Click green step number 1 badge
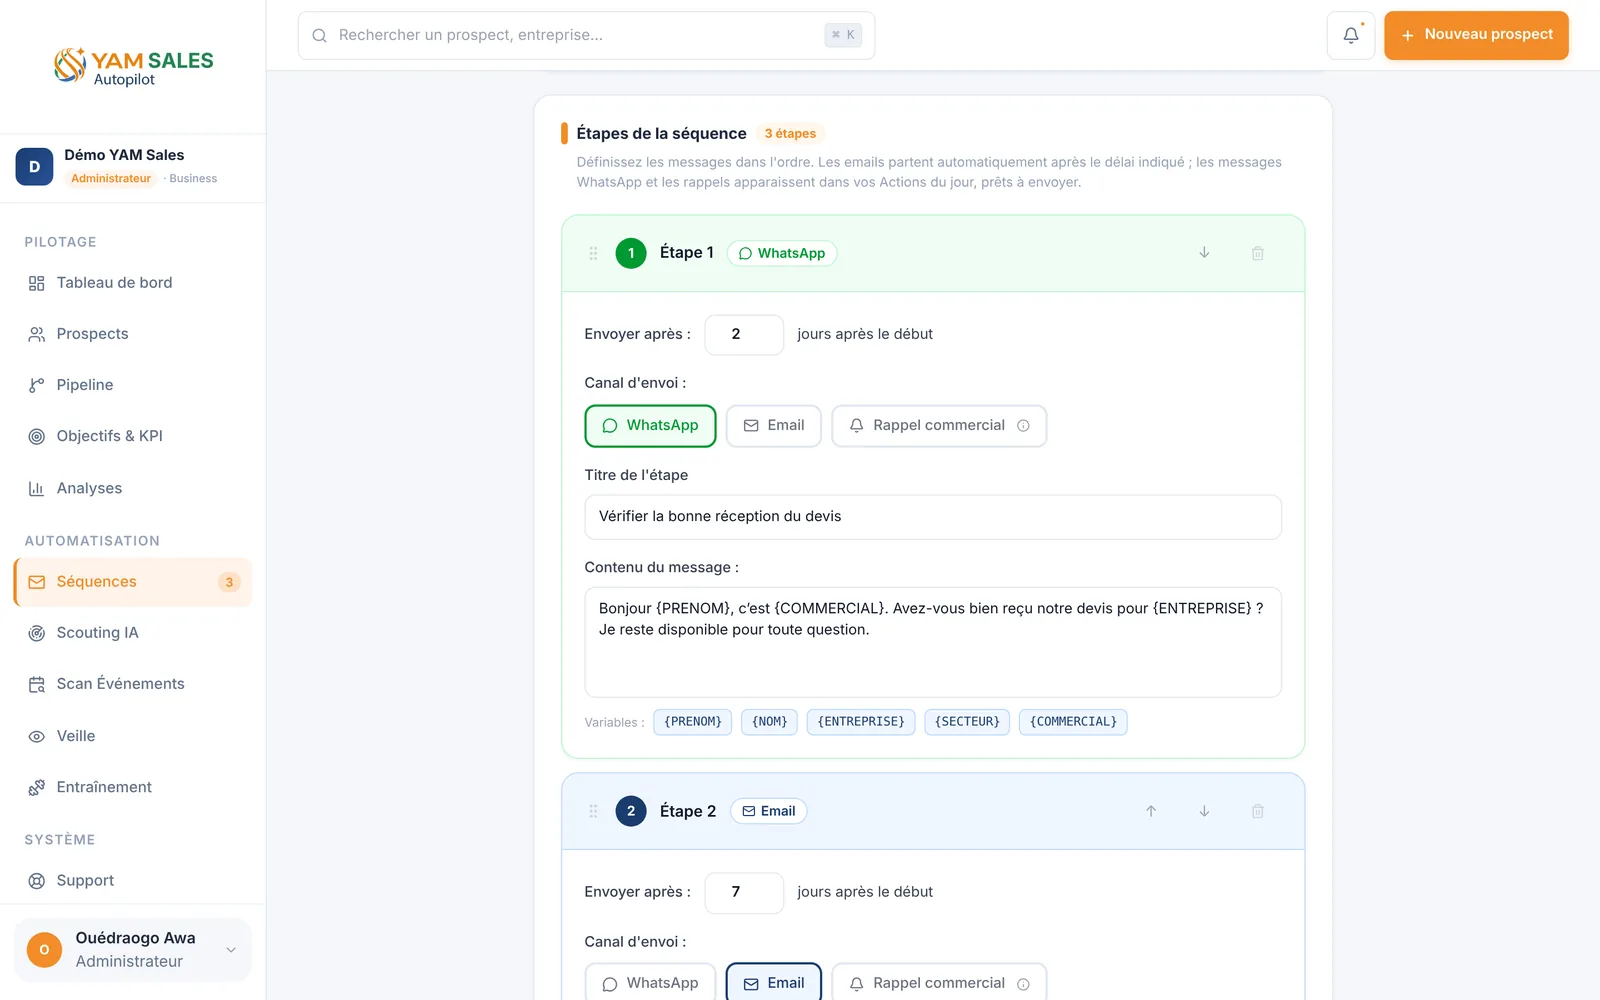1600x1000 pixels. click(631, 253)
